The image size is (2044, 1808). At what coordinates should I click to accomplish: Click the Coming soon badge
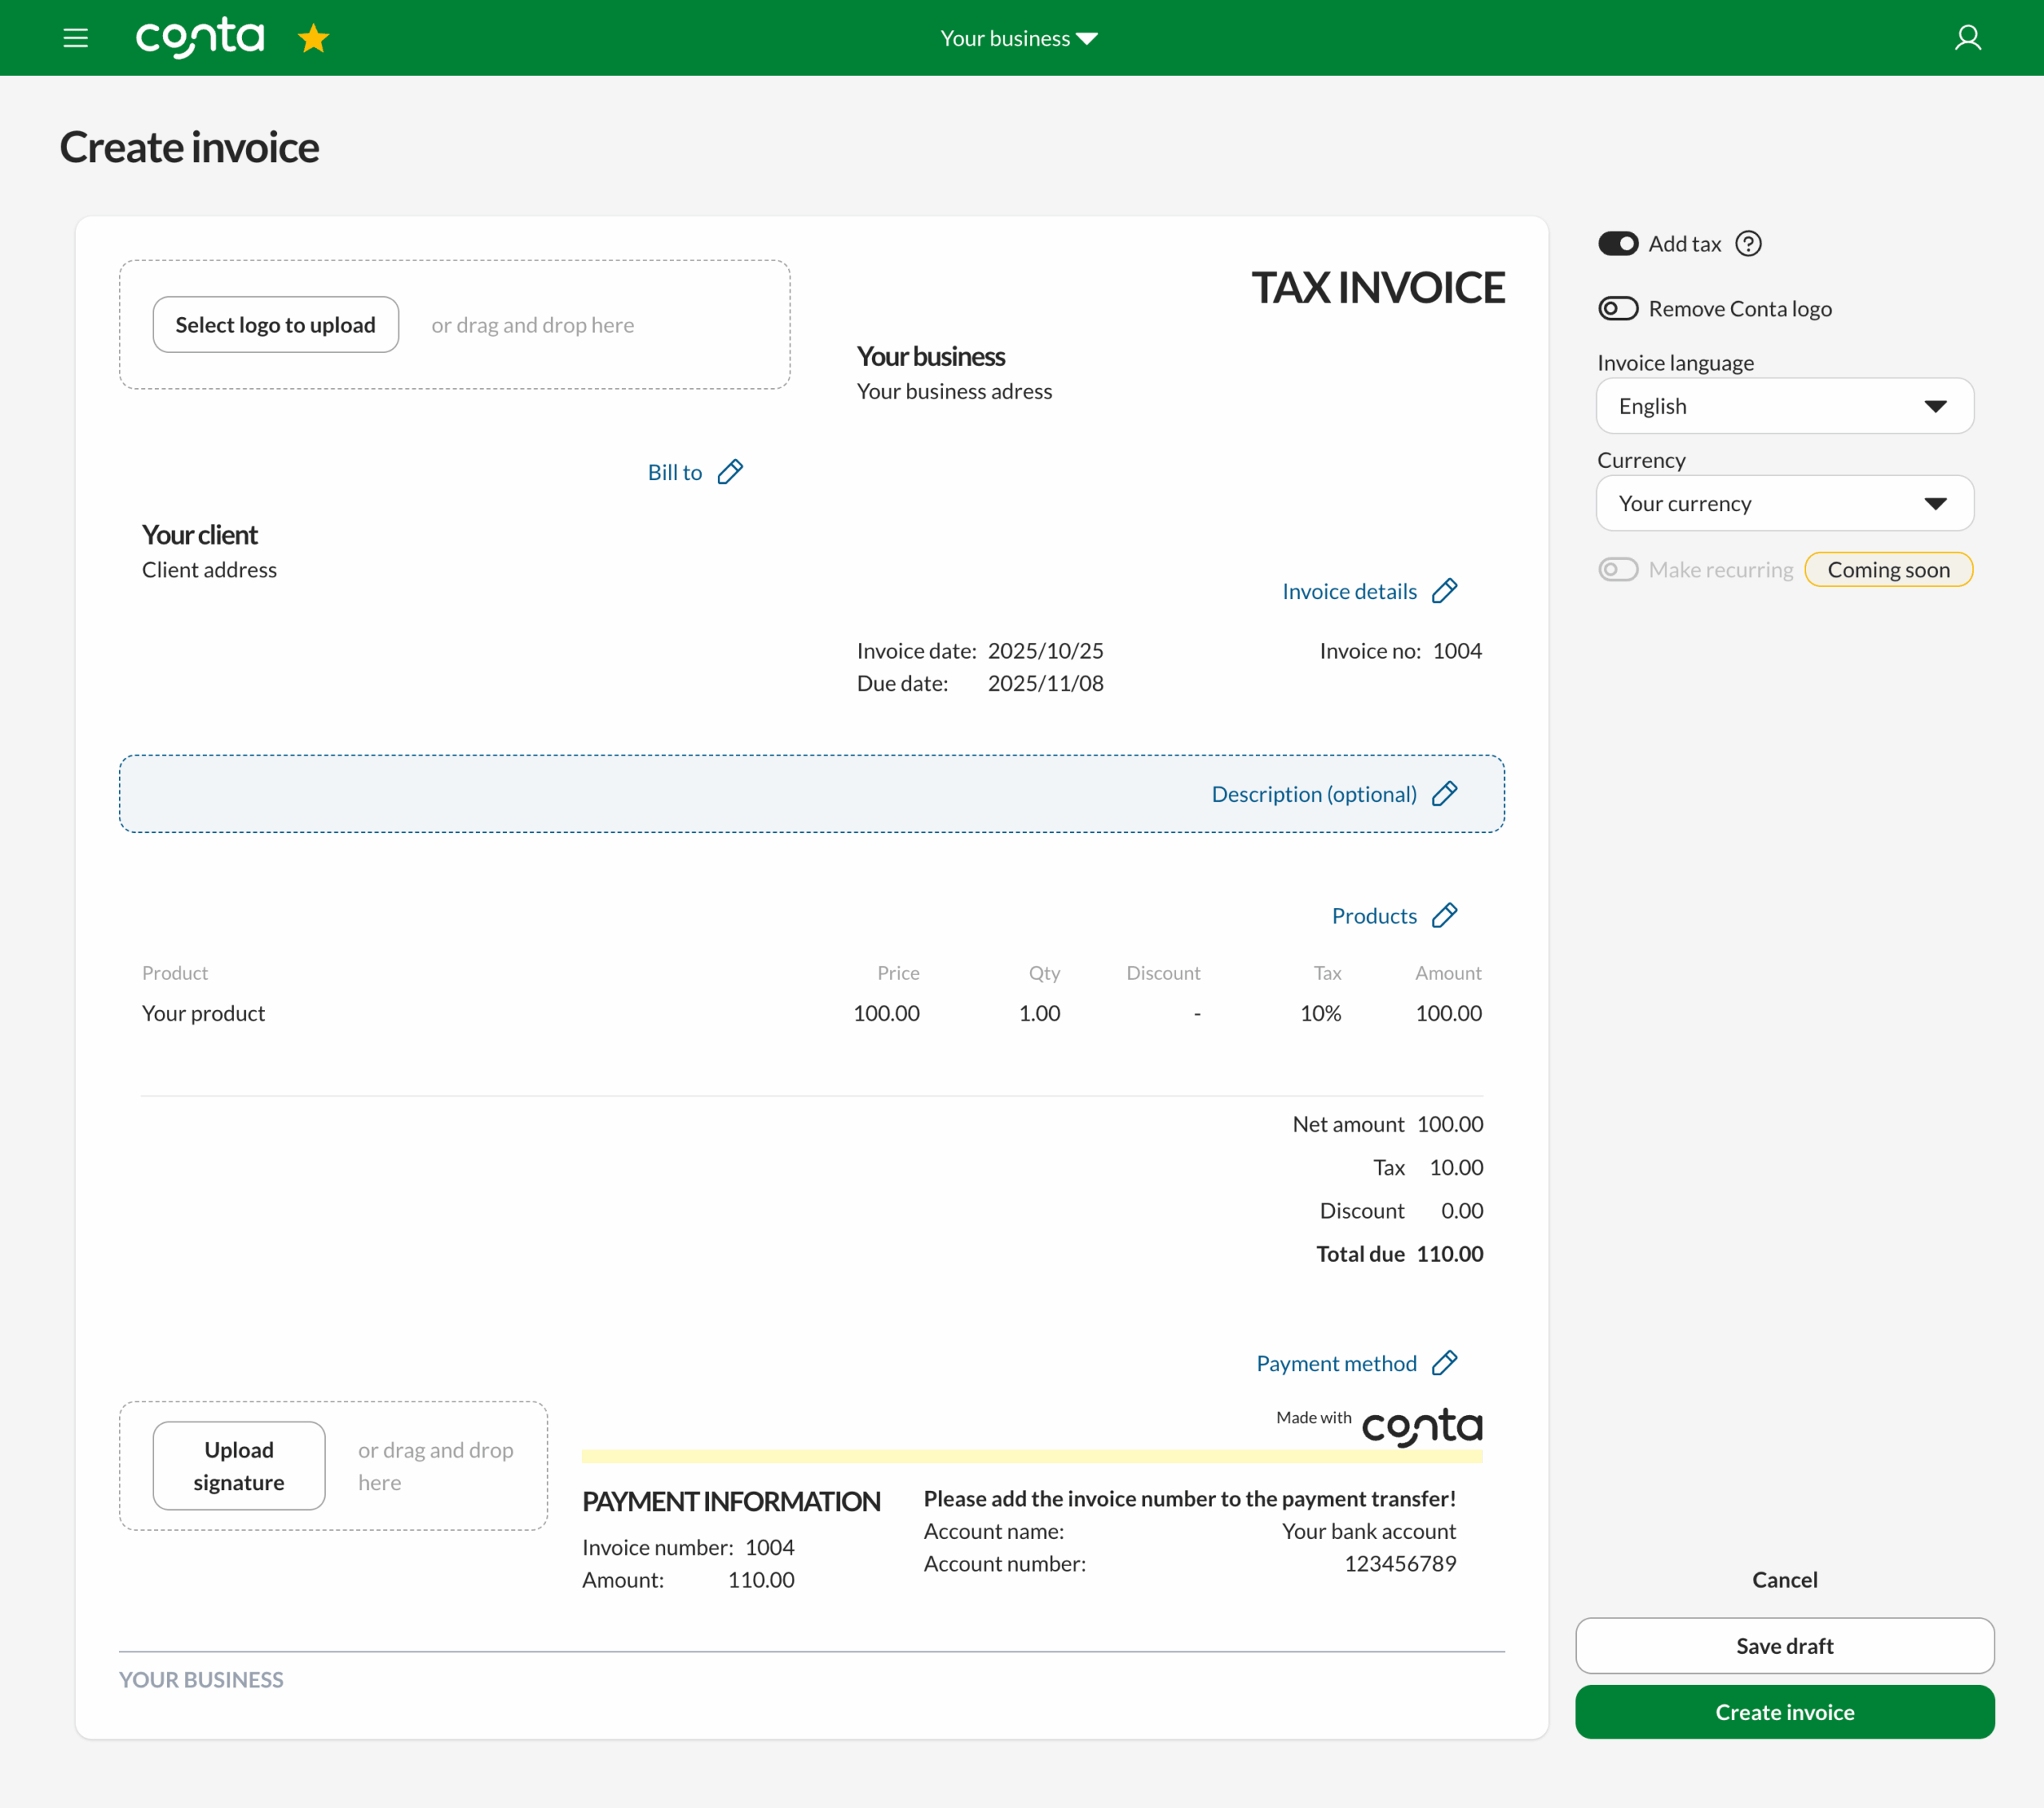1888,569
